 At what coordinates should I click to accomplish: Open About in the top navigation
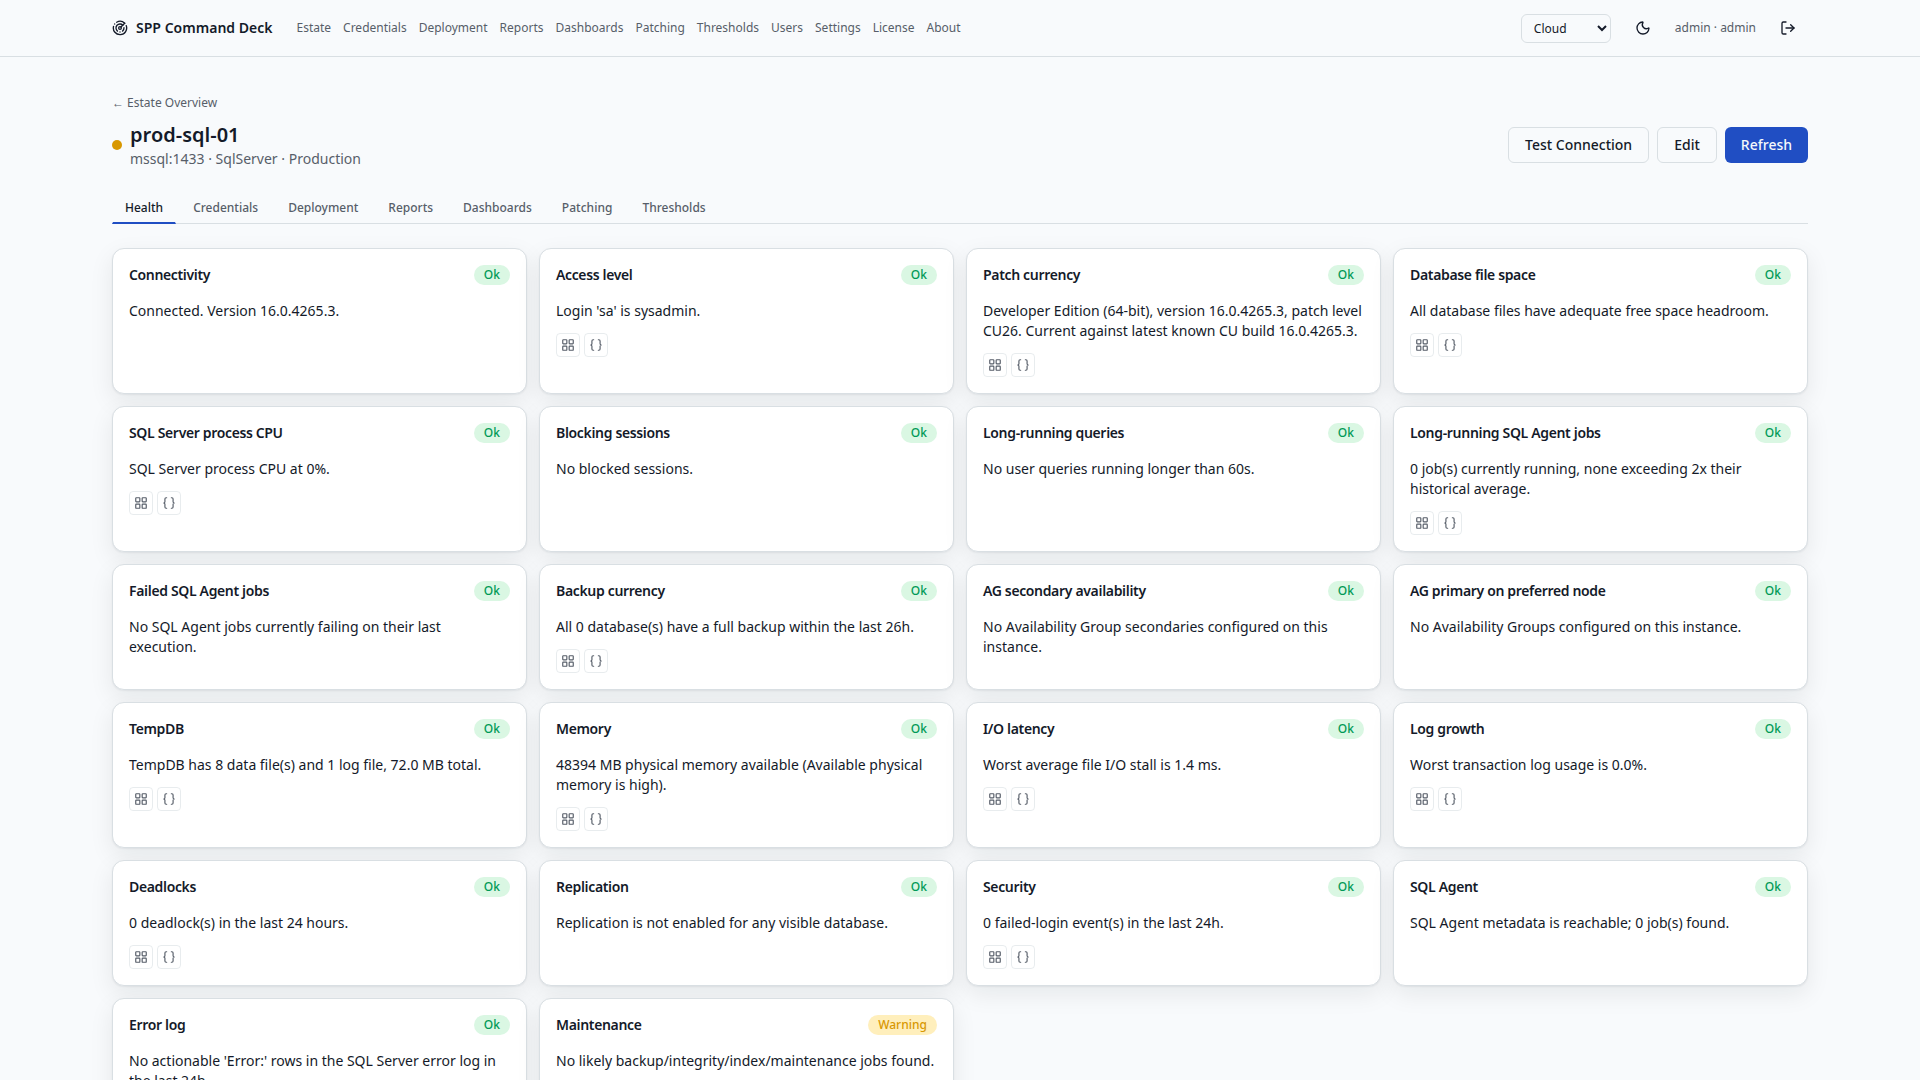point(943,28)
